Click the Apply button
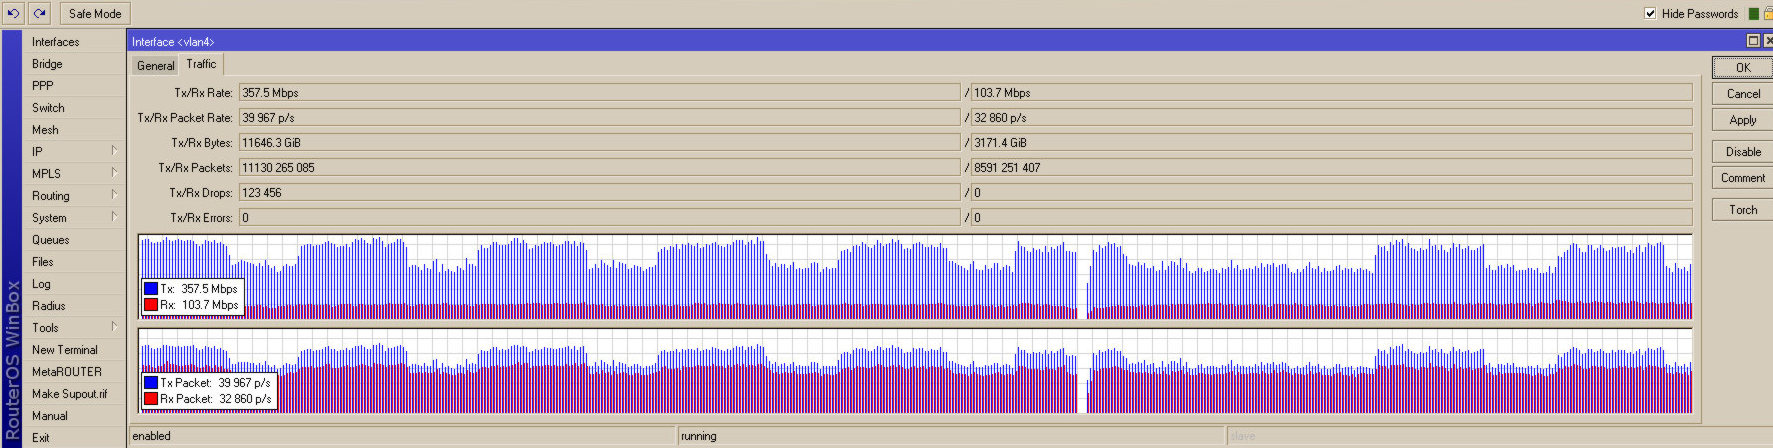 pos(1742,120)
